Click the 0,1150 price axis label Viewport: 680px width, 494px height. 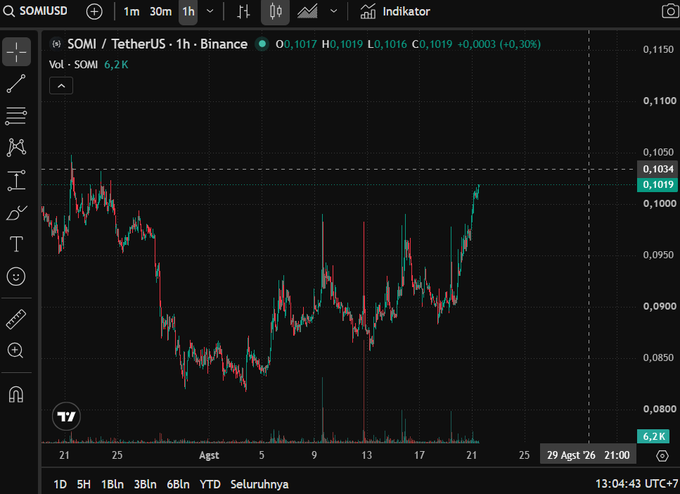tap(659, 49)
